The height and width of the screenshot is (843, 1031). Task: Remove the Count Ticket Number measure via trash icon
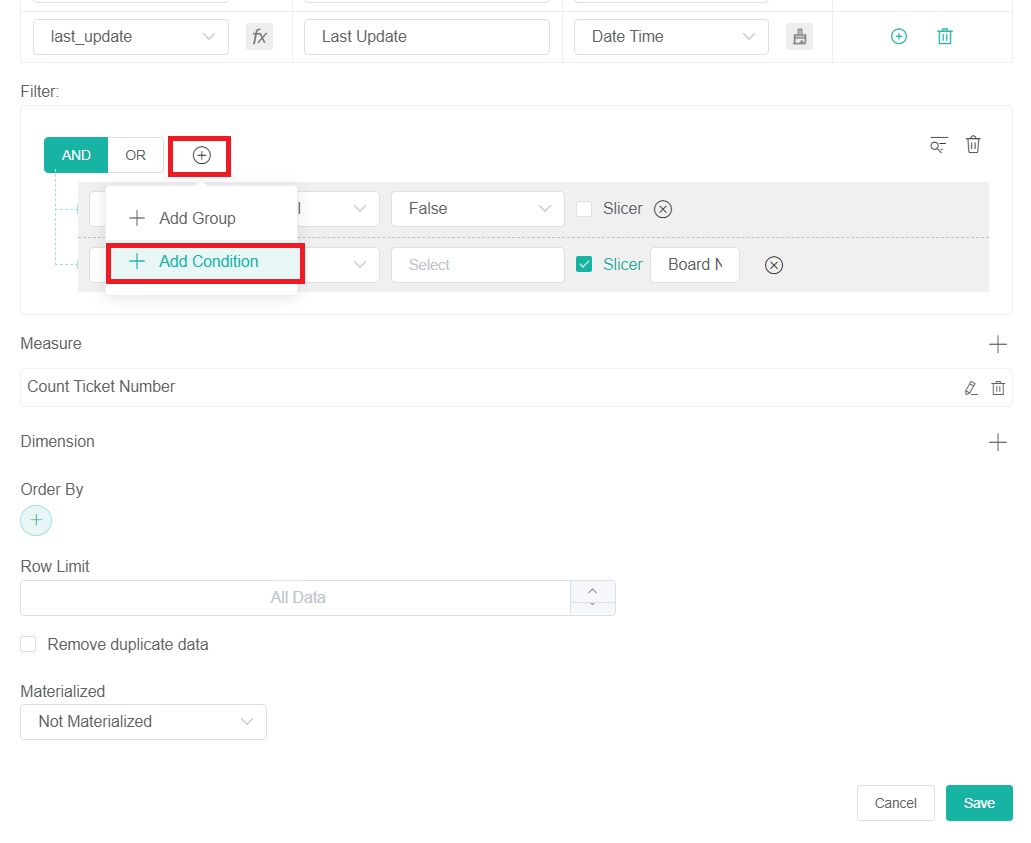click(997, 387)
